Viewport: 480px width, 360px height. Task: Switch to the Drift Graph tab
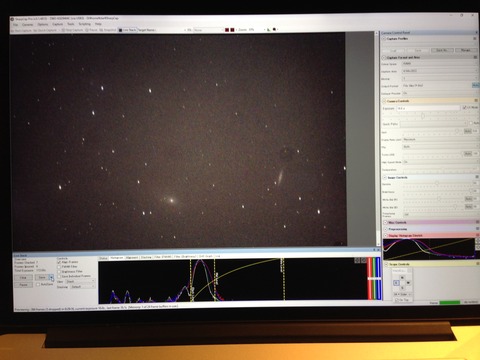point(205,257)
